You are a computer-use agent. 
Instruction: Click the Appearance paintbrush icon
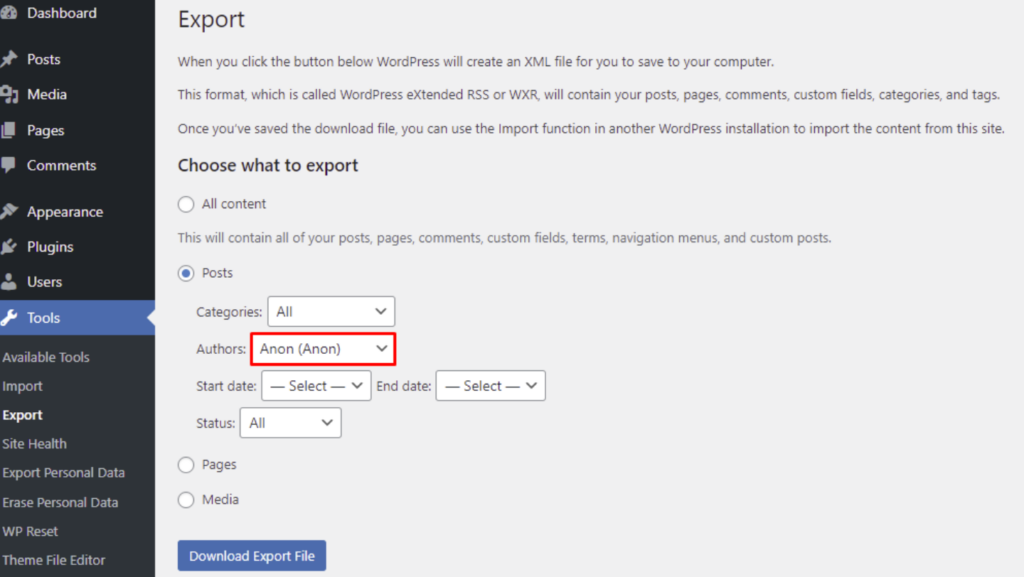coord(9,212)
